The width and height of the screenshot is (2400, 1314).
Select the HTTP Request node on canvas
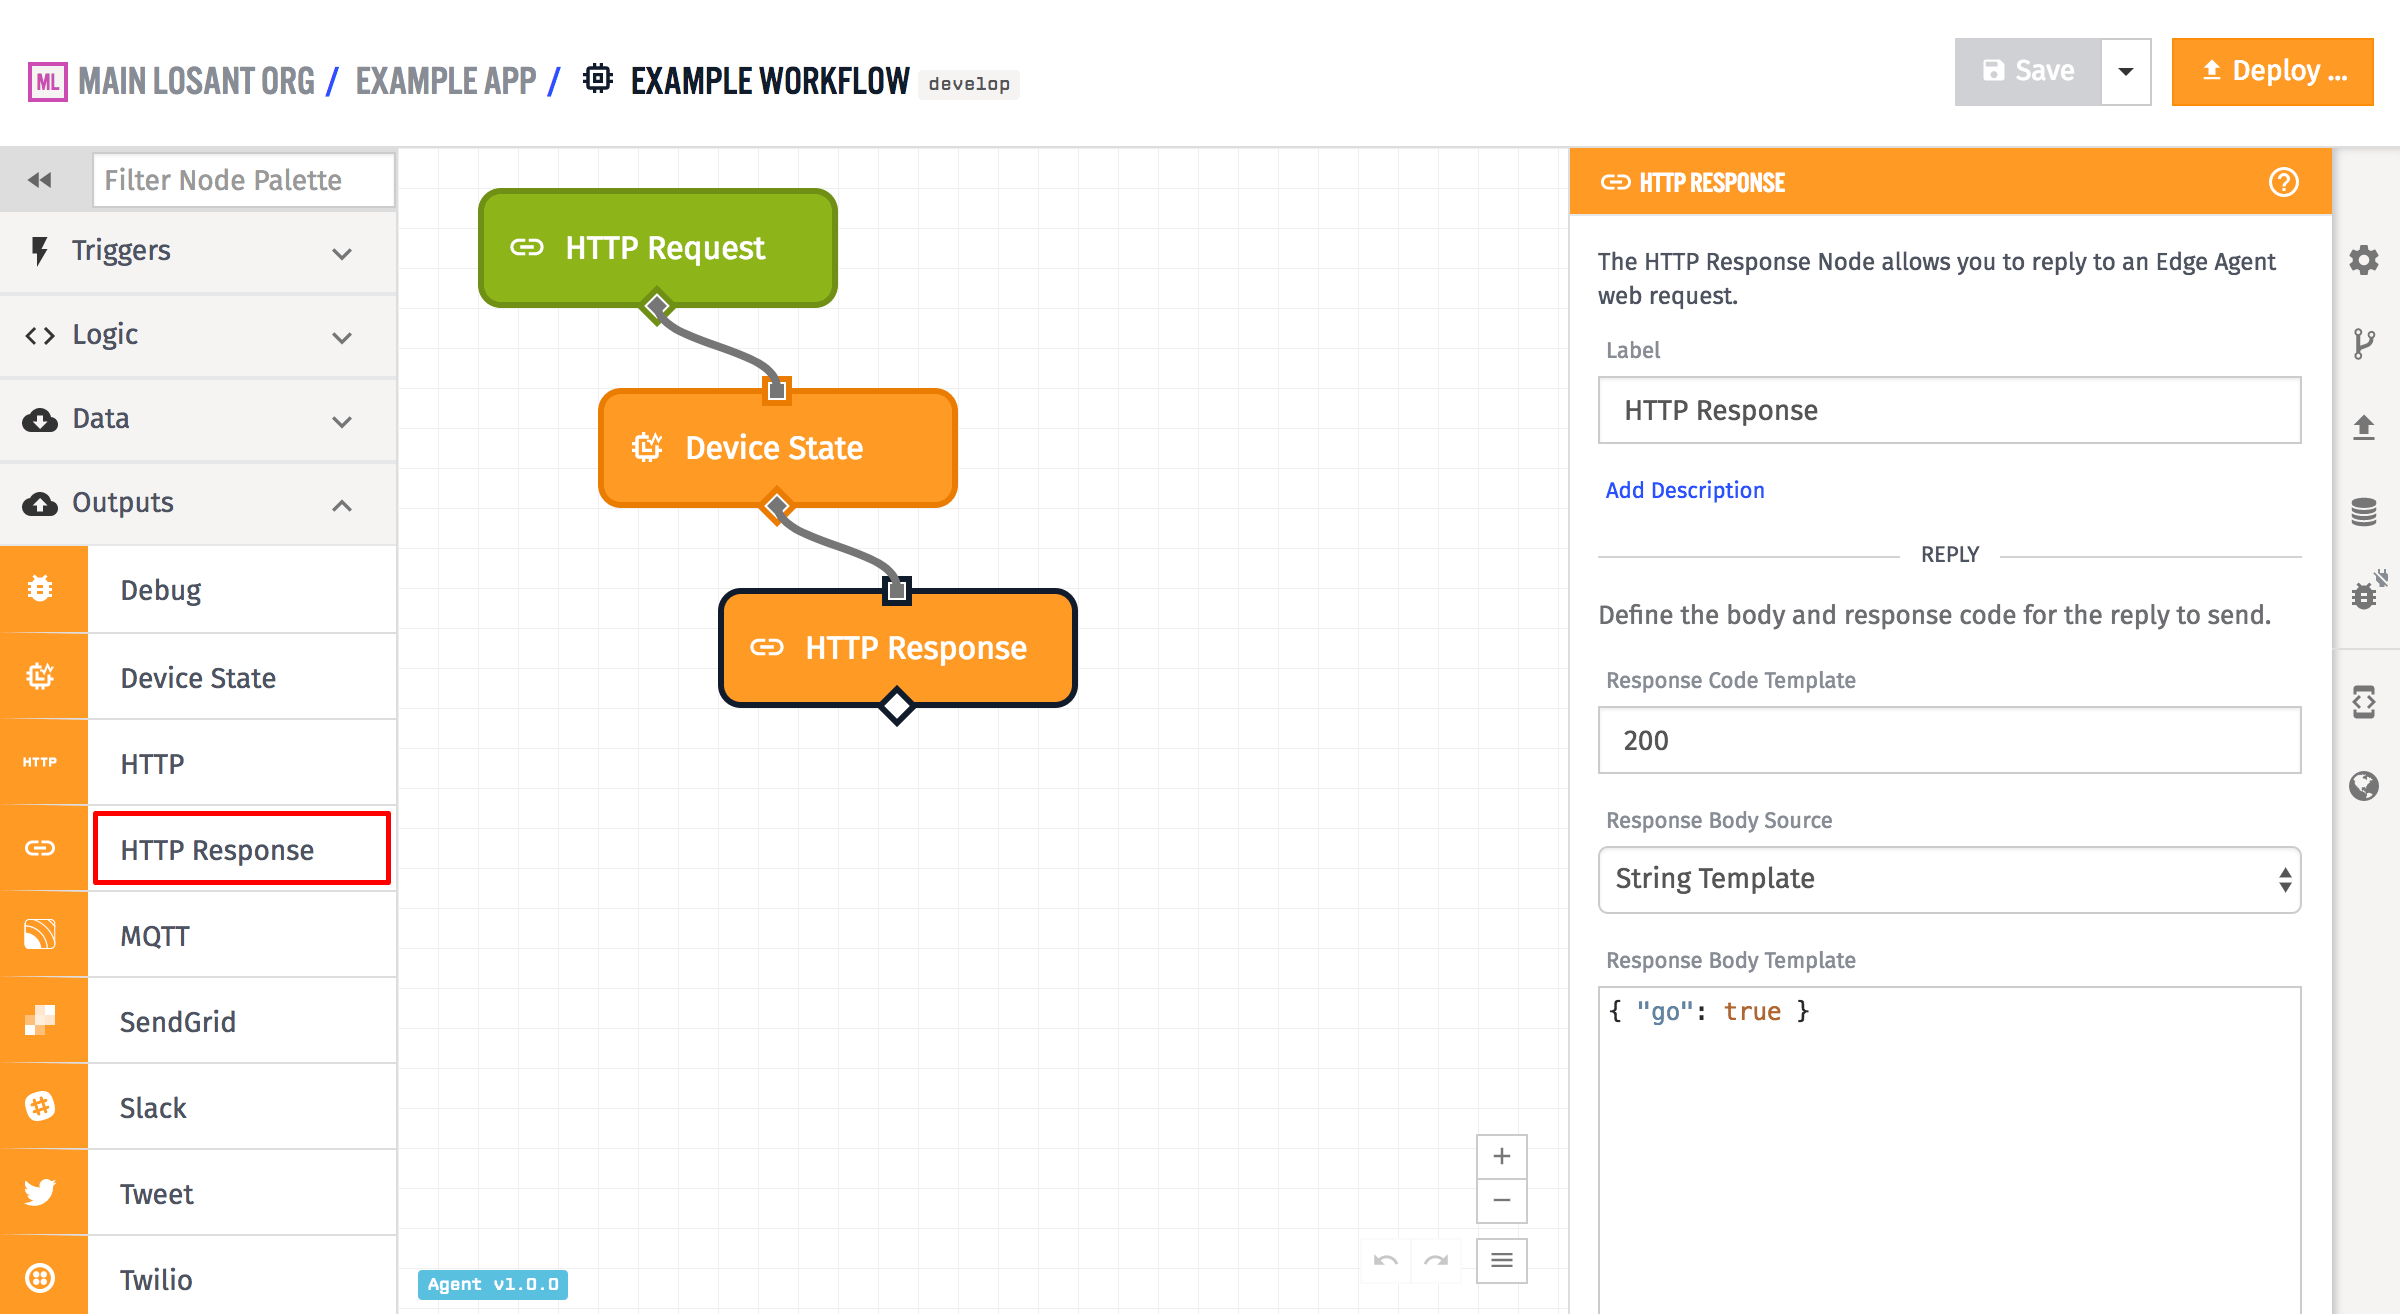tap(657, 248)
